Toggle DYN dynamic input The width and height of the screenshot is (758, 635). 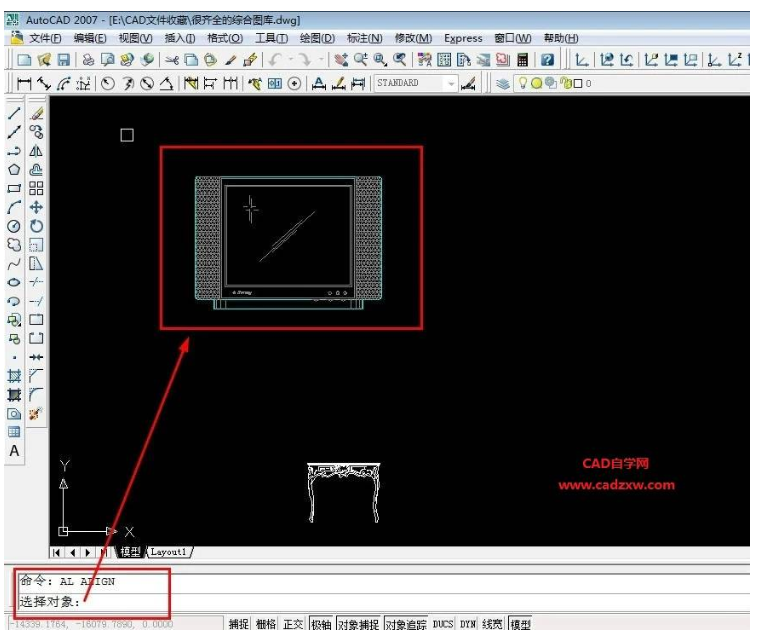pos(468,624)
